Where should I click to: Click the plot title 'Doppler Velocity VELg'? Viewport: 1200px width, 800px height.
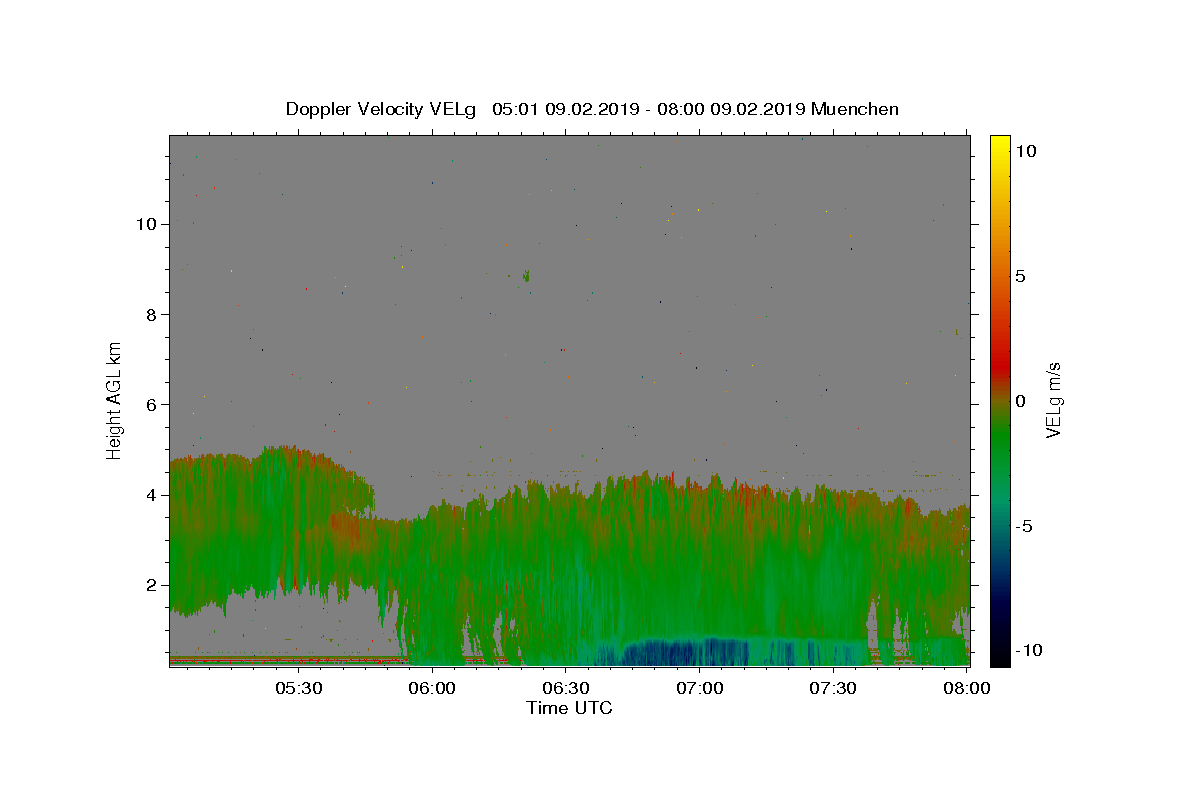[x=382, y=109]
